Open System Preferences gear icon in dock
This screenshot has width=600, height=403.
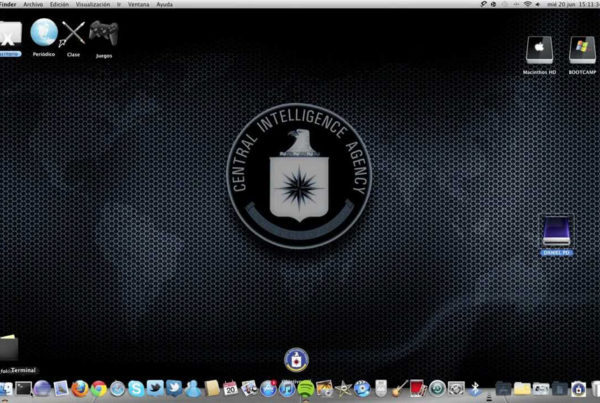[x=456, y=389]
